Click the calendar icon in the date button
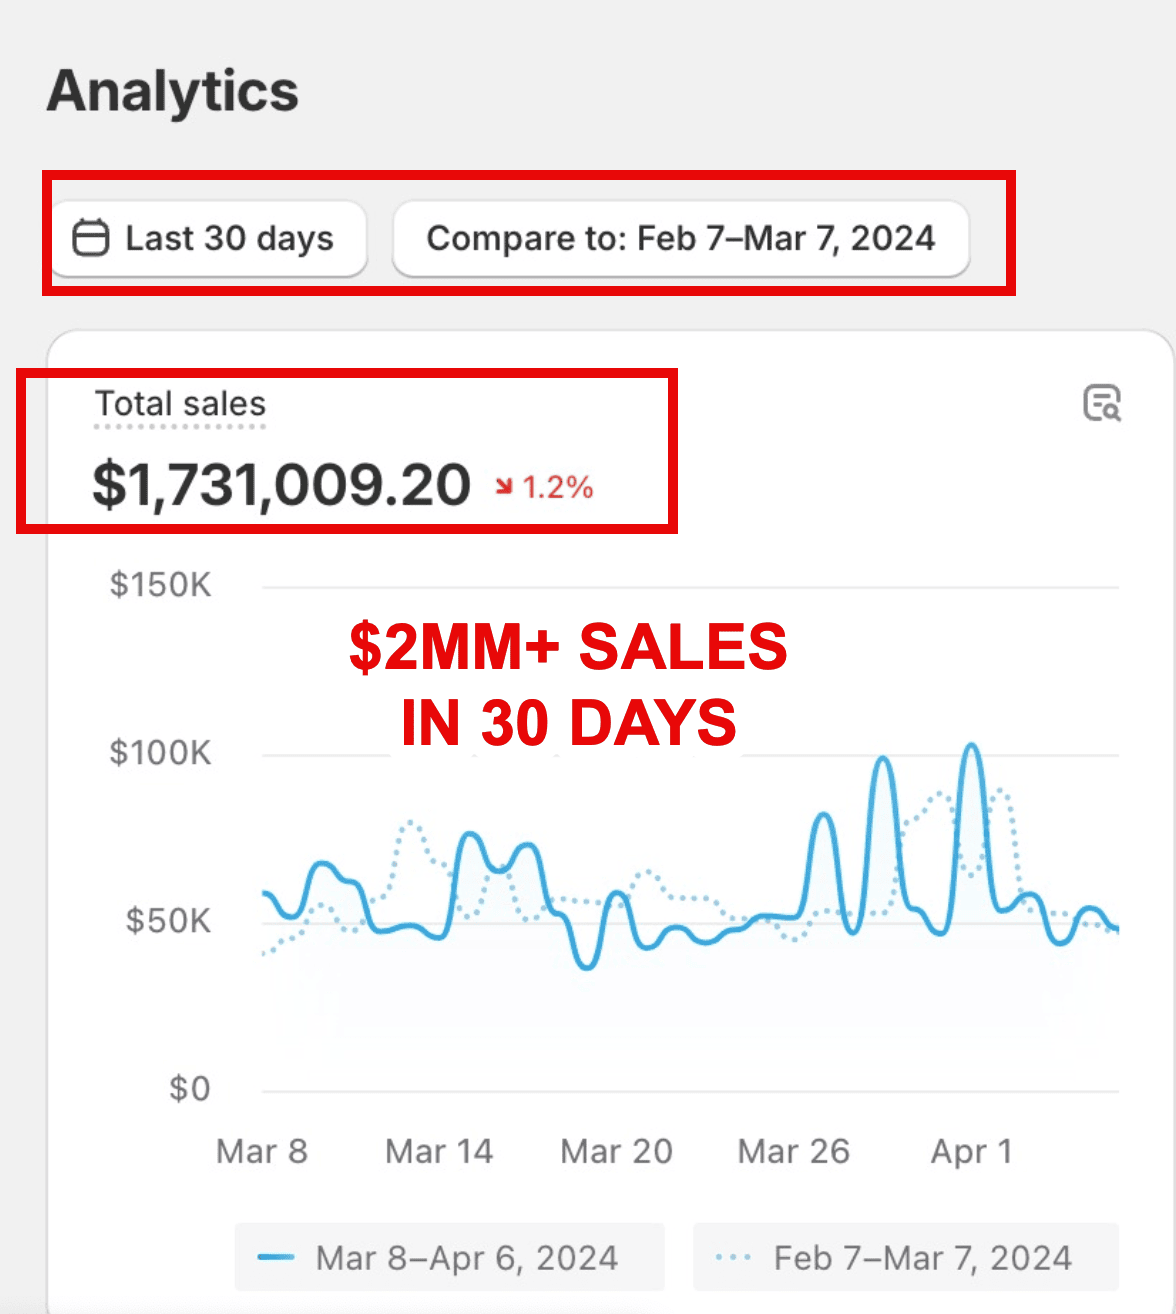The width and height of the screenshot is (1176, 1314). [90, 239]
